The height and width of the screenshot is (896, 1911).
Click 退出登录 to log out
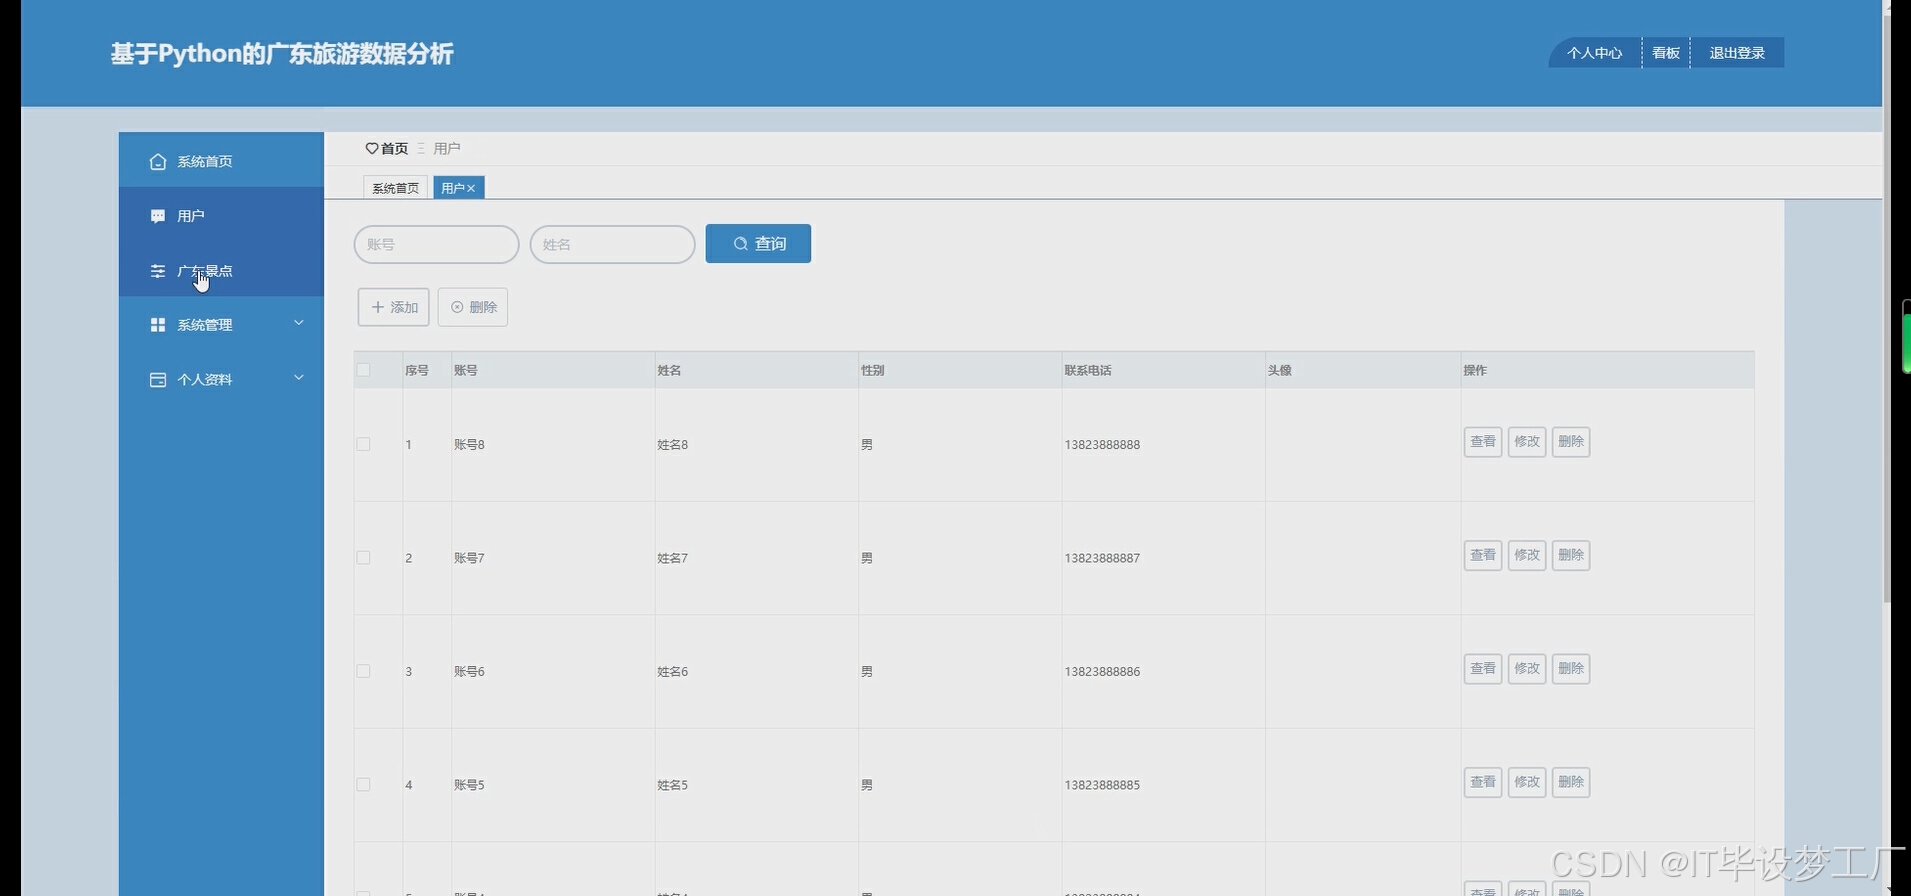click(1737, 53)
